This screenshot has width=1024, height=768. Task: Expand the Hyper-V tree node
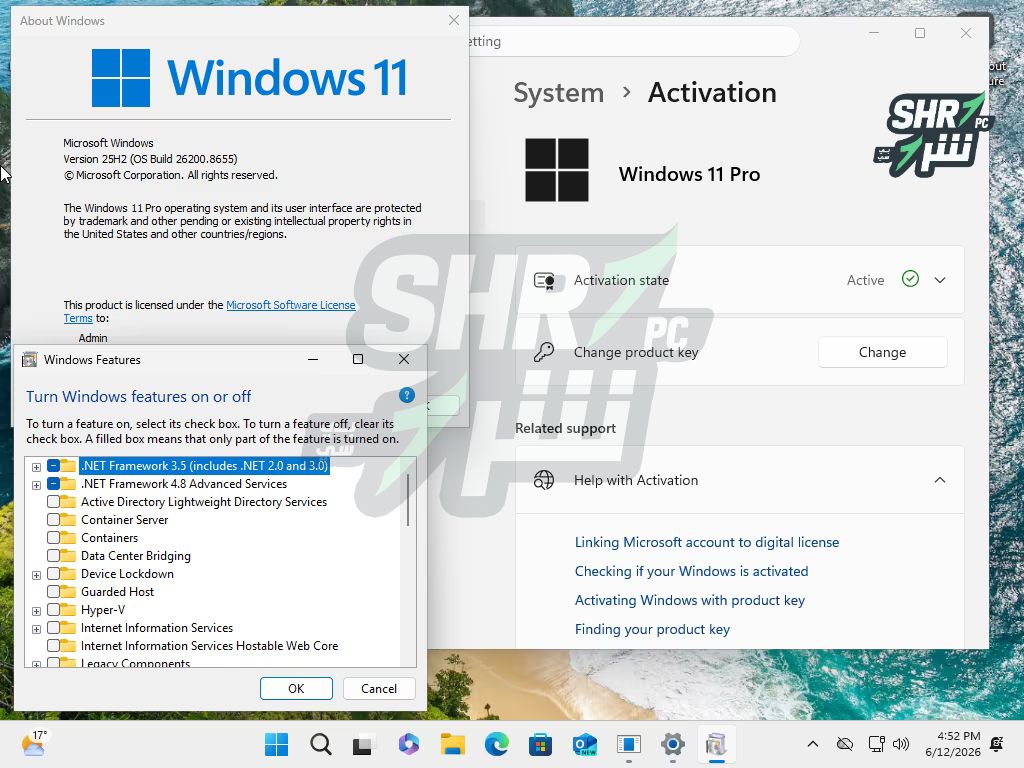[x=37, y=611]
